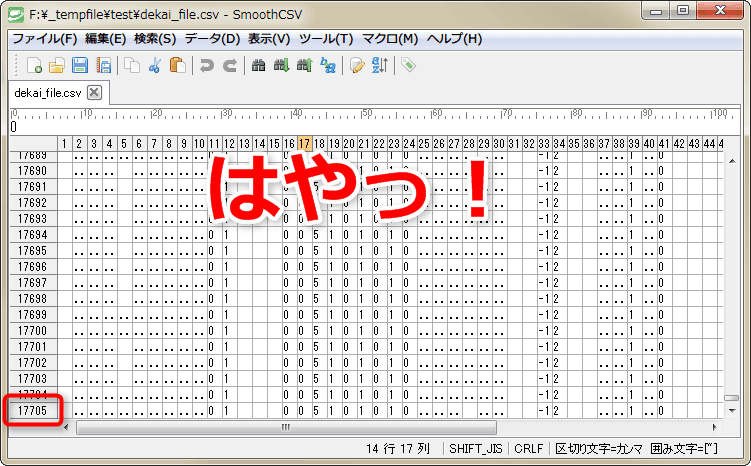751x466 pixels.
Task: Open the 検索(S) menu
Action: 155,39
